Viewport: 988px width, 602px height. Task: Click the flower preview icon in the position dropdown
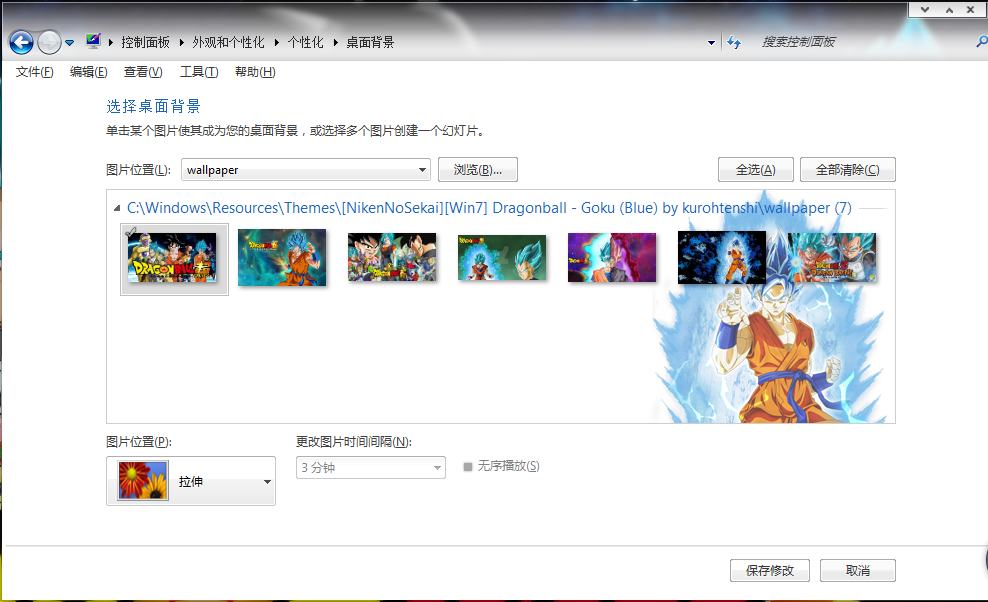[x=143, y=480]
